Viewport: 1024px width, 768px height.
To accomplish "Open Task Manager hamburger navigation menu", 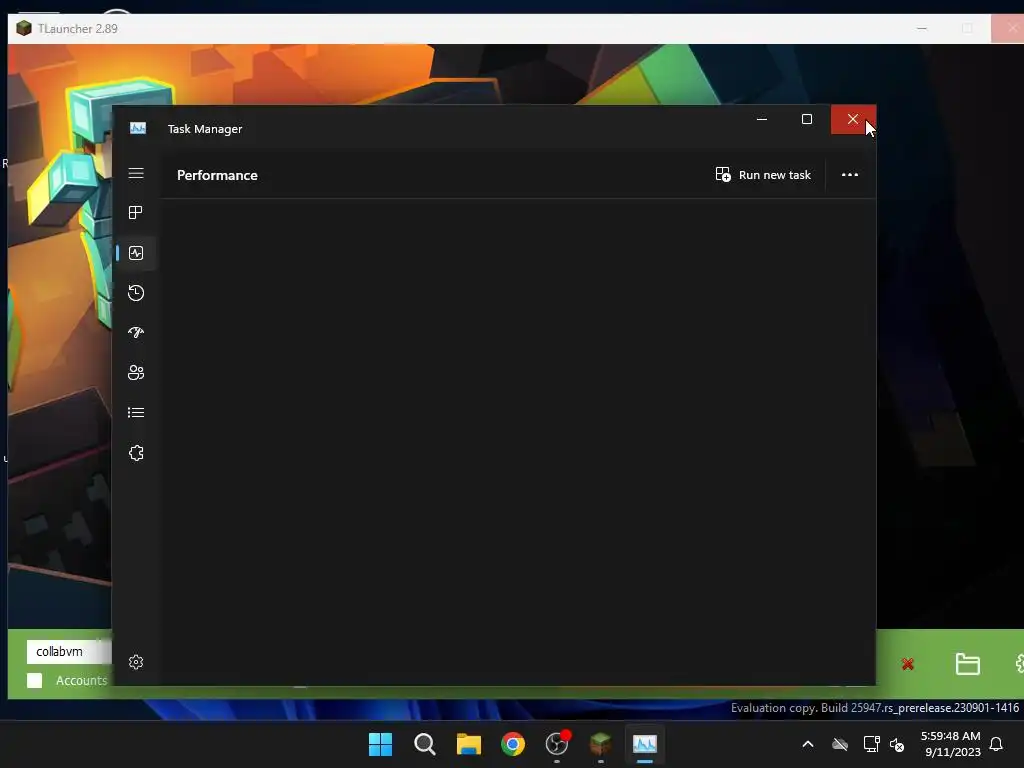I will click(x=136, y=173).
